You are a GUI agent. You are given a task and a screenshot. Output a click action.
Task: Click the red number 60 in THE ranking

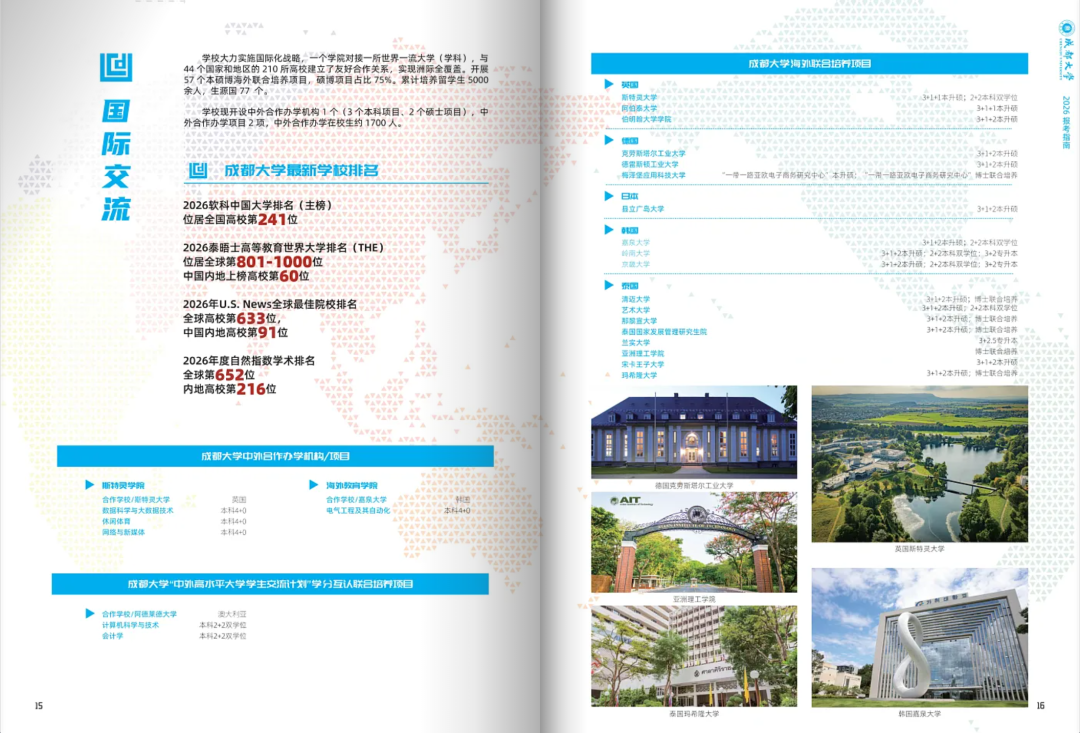[289, 276]
